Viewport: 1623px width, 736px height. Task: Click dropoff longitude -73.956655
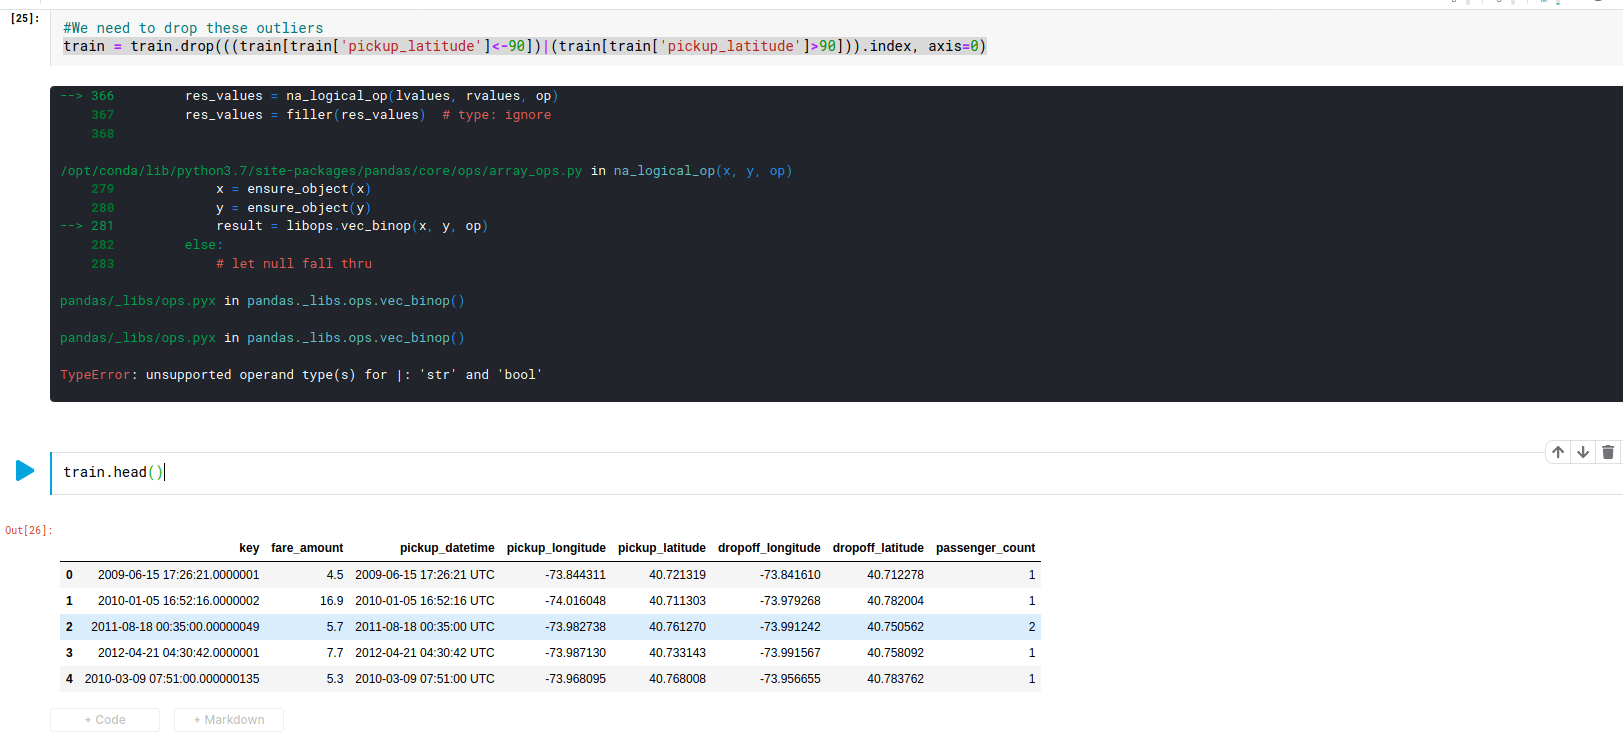tap(790, 679)
